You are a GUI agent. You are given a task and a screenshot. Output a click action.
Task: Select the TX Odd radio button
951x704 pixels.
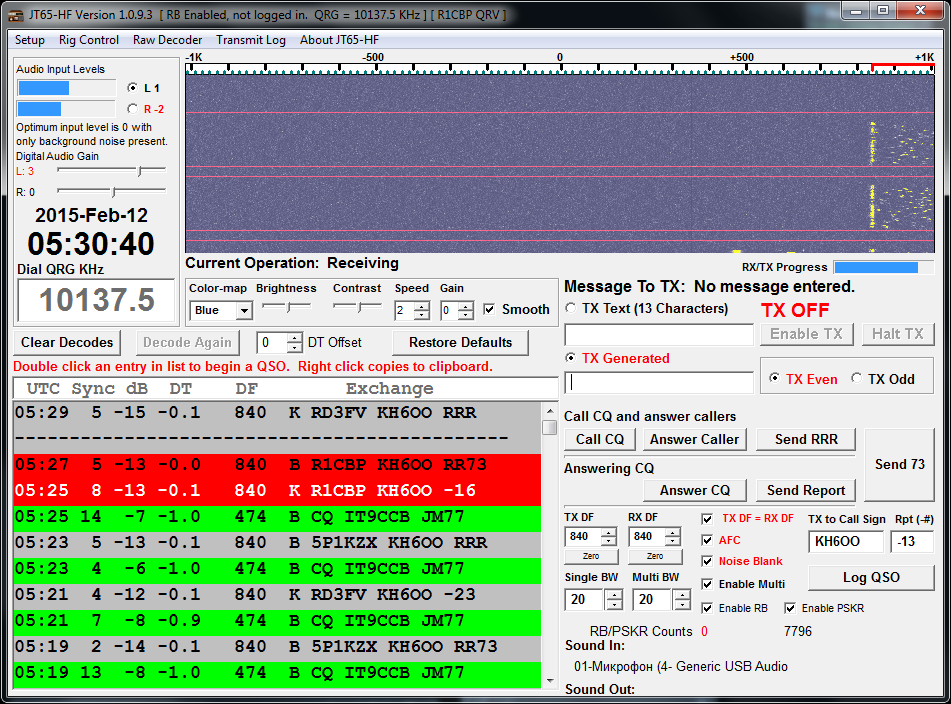857,379
